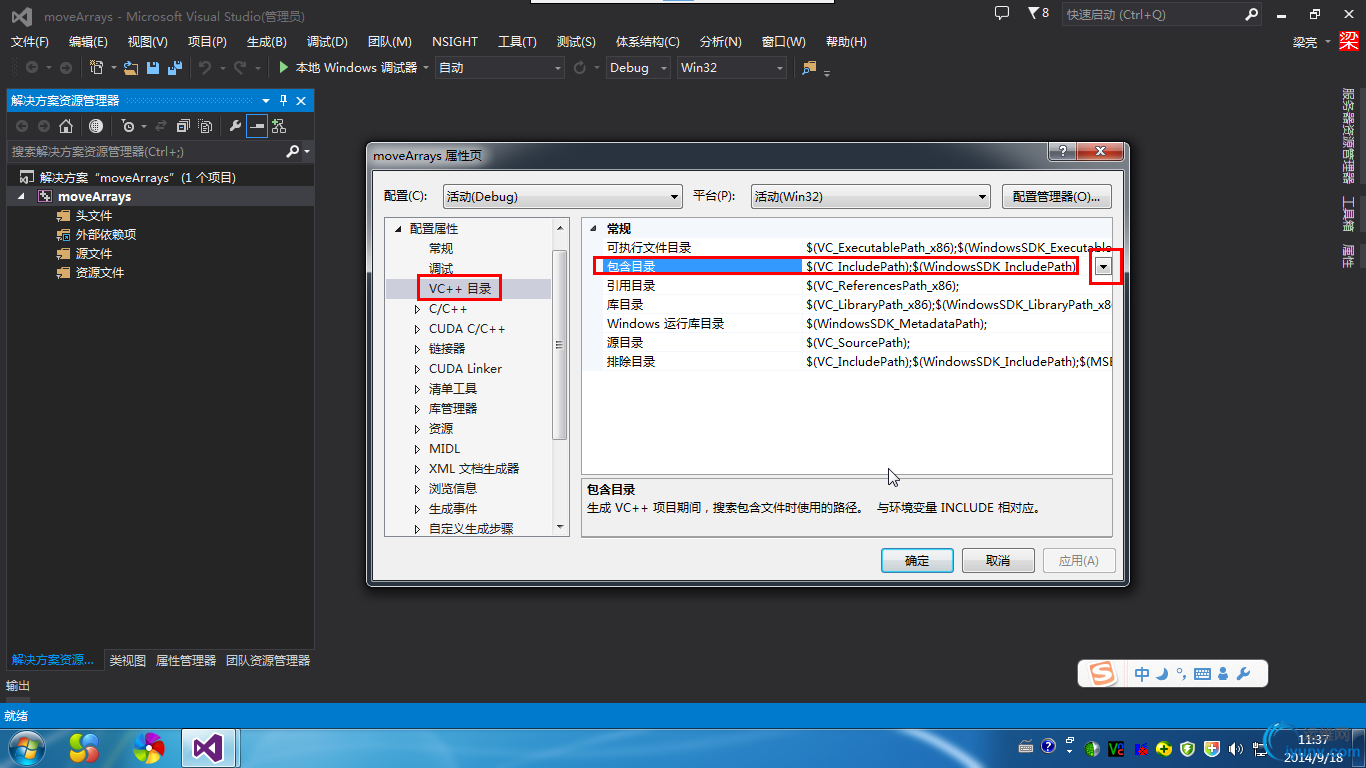Collapse the 配置属性 tree node
Image resolution: width=1366 pixels, height=768 pixels.
point(399,229)
